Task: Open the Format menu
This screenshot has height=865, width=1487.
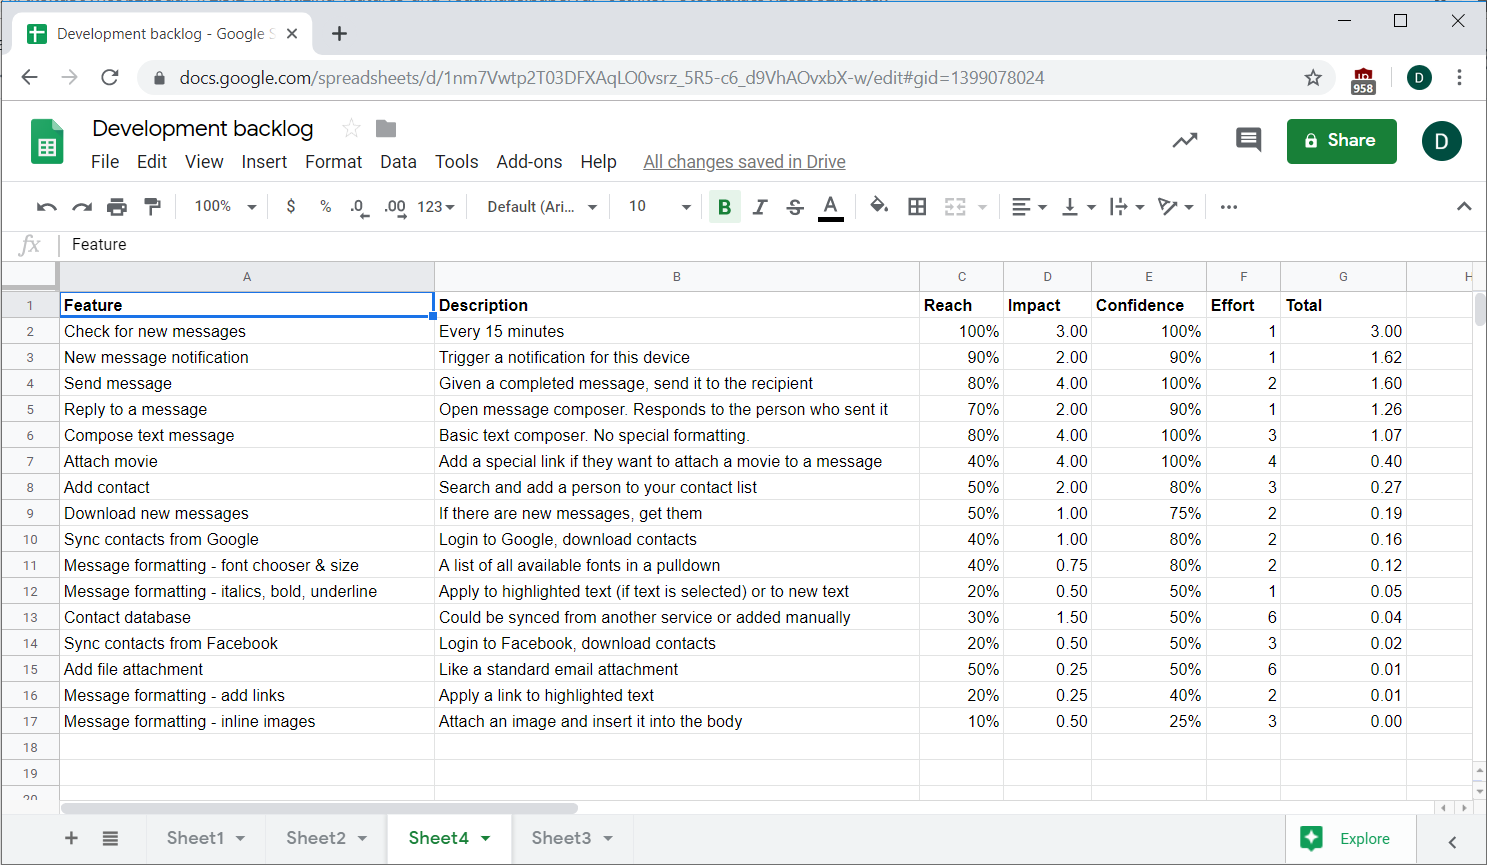Action: (333, 162)
